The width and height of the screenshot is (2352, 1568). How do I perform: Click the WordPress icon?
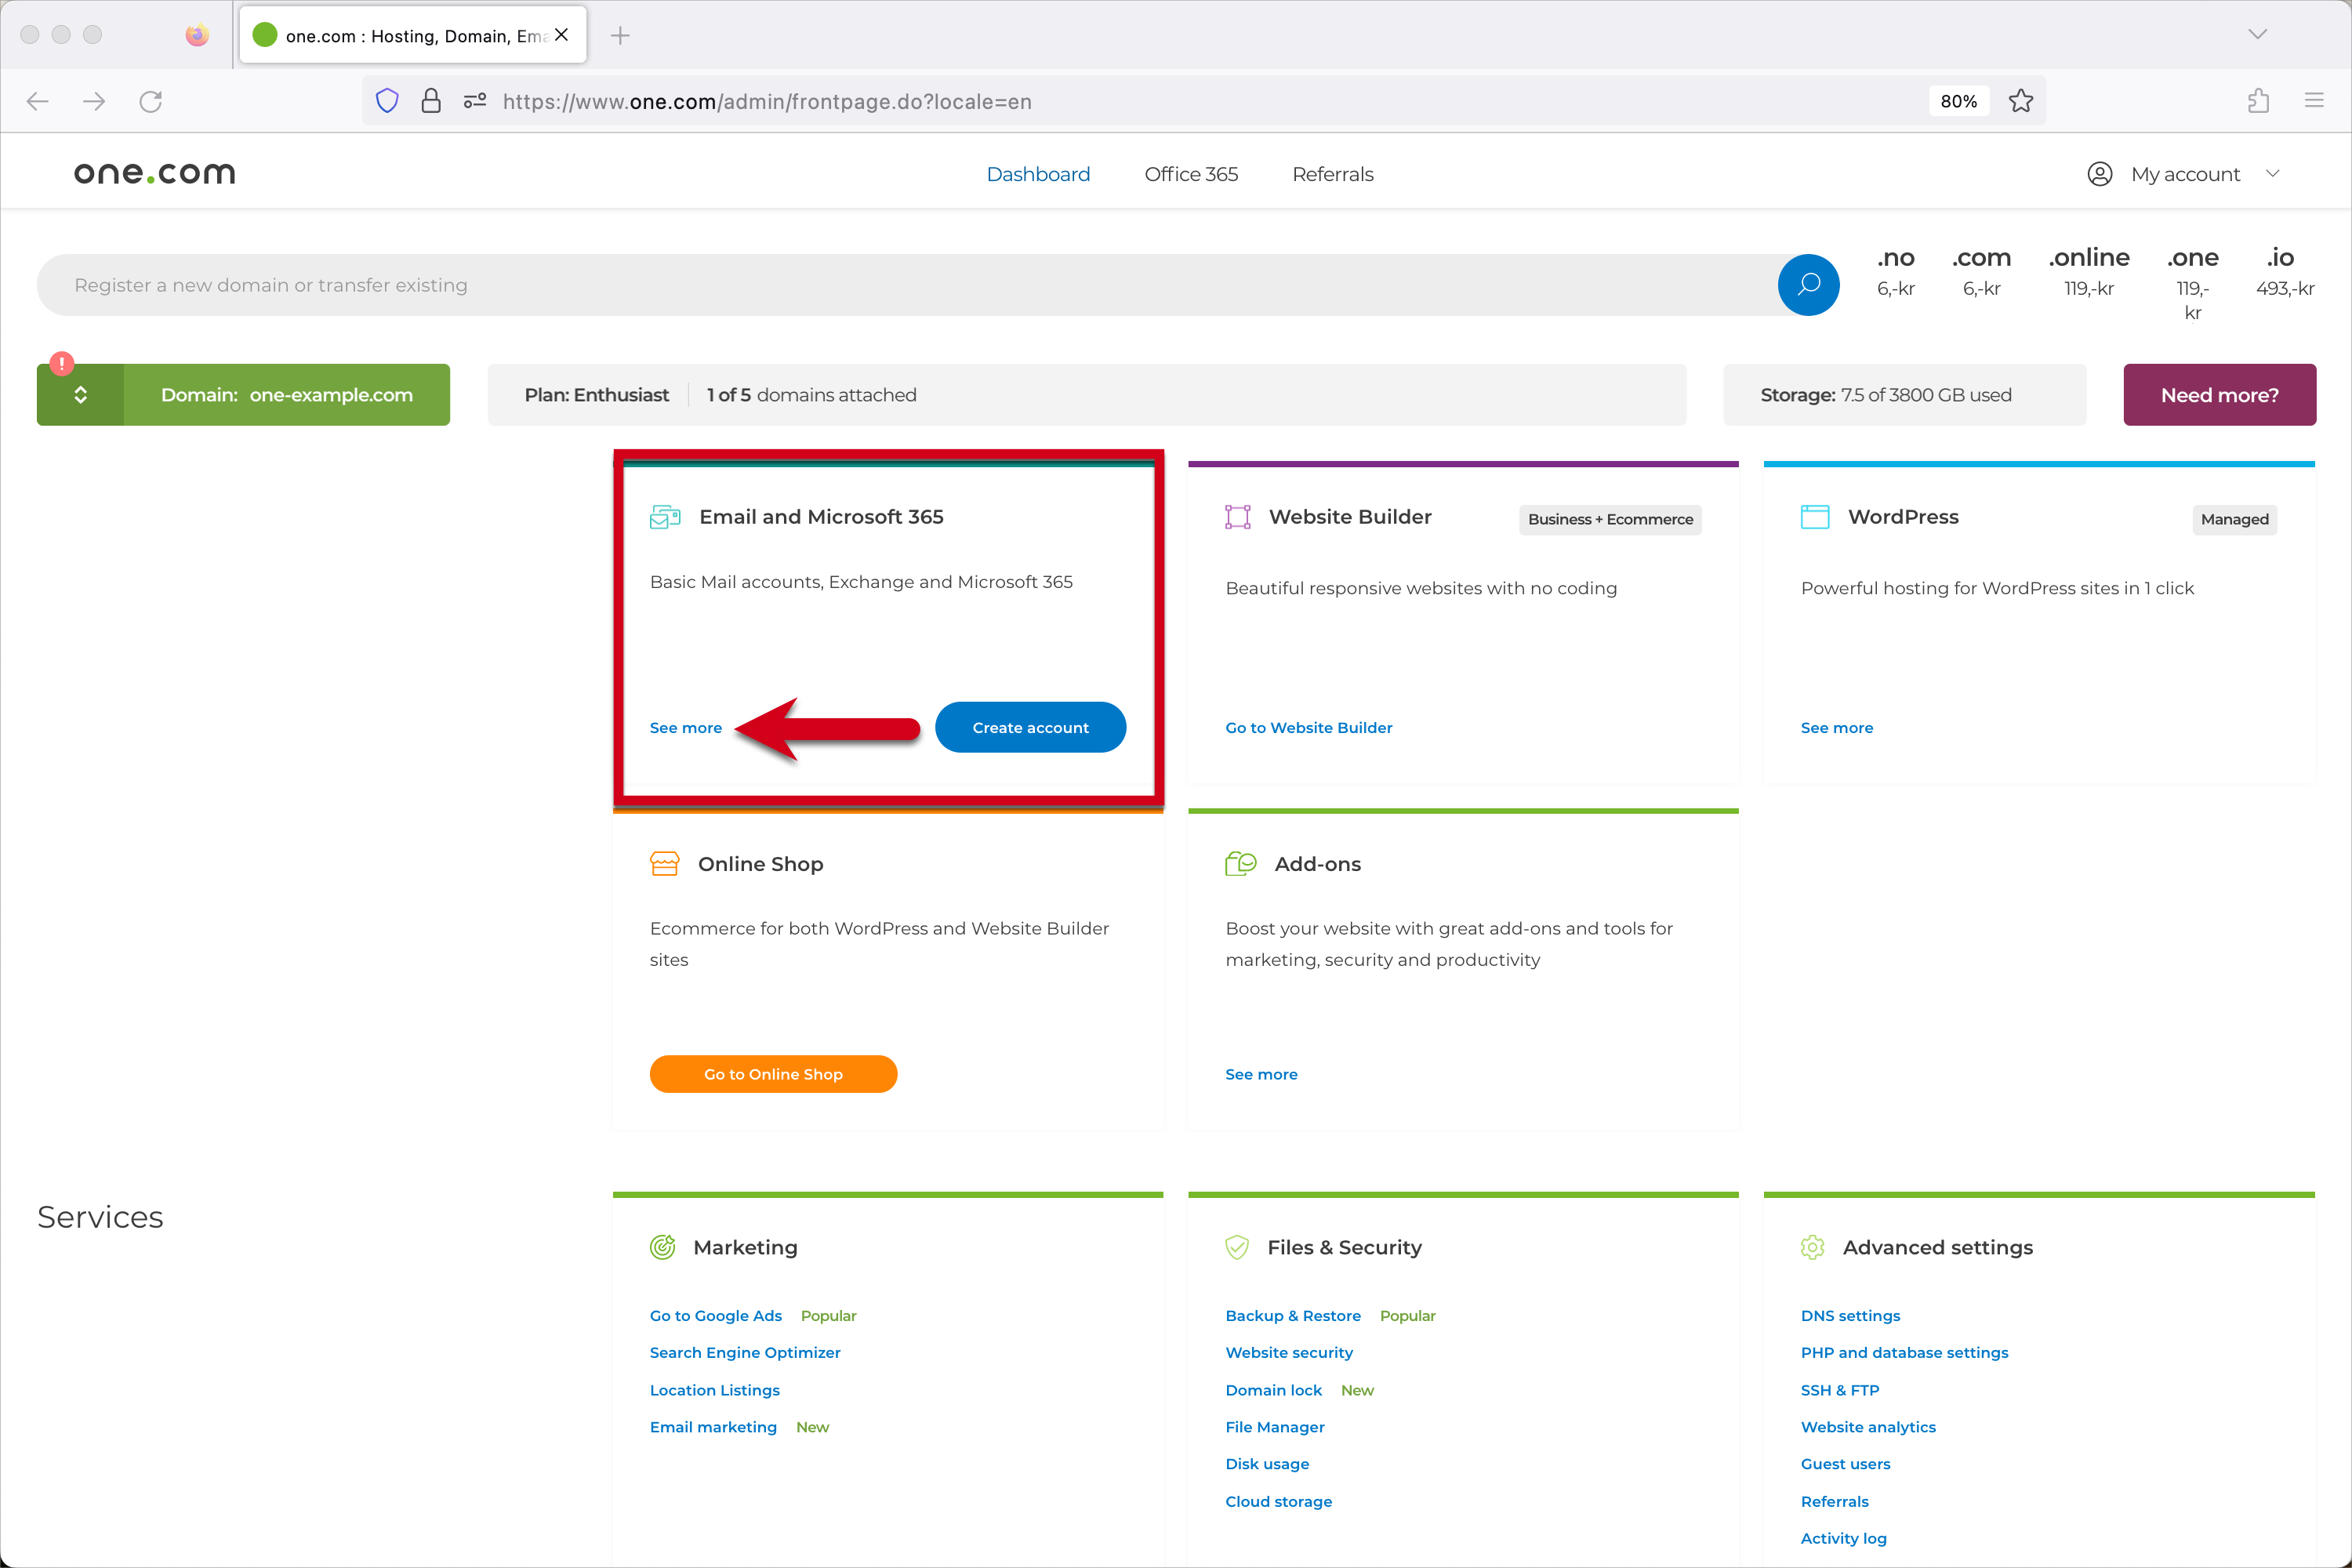(x=1815, y=516)
